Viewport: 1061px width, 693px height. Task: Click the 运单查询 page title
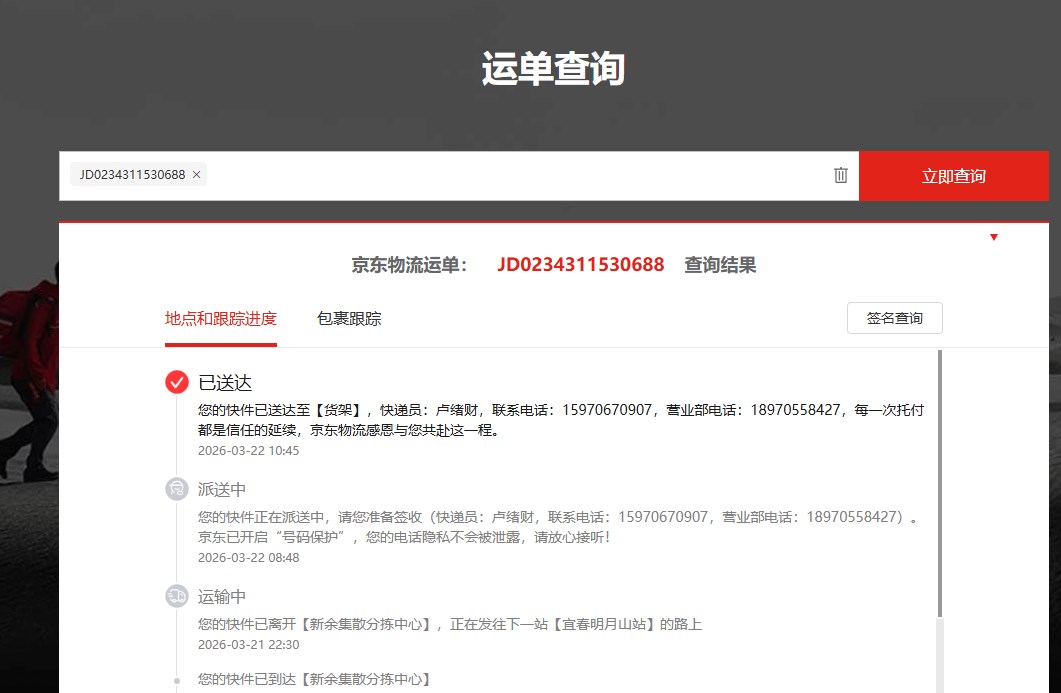coord(553,69)
